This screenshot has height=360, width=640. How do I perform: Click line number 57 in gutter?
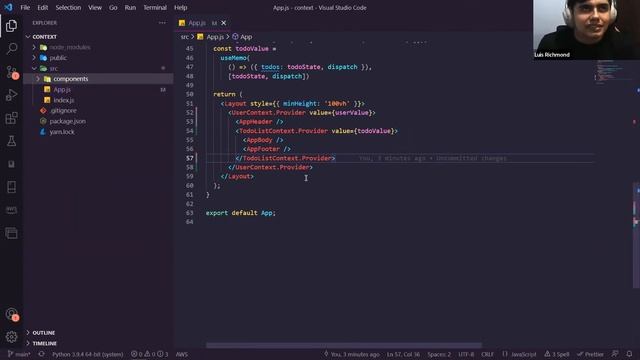tap(189, 158)
